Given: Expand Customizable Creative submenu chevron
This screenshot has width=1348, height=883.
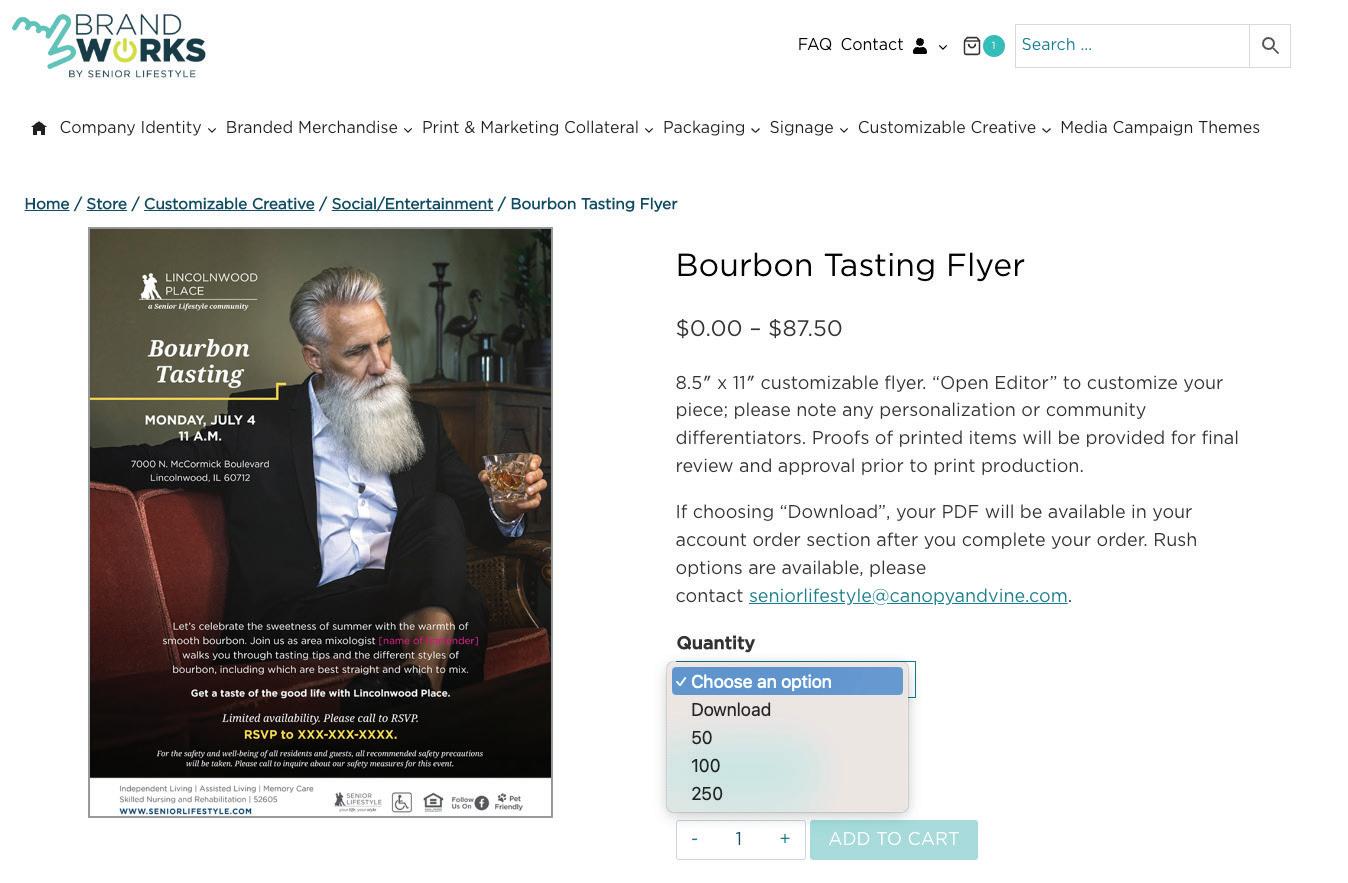Looking at the screenshot, I should coord(1046,129).
